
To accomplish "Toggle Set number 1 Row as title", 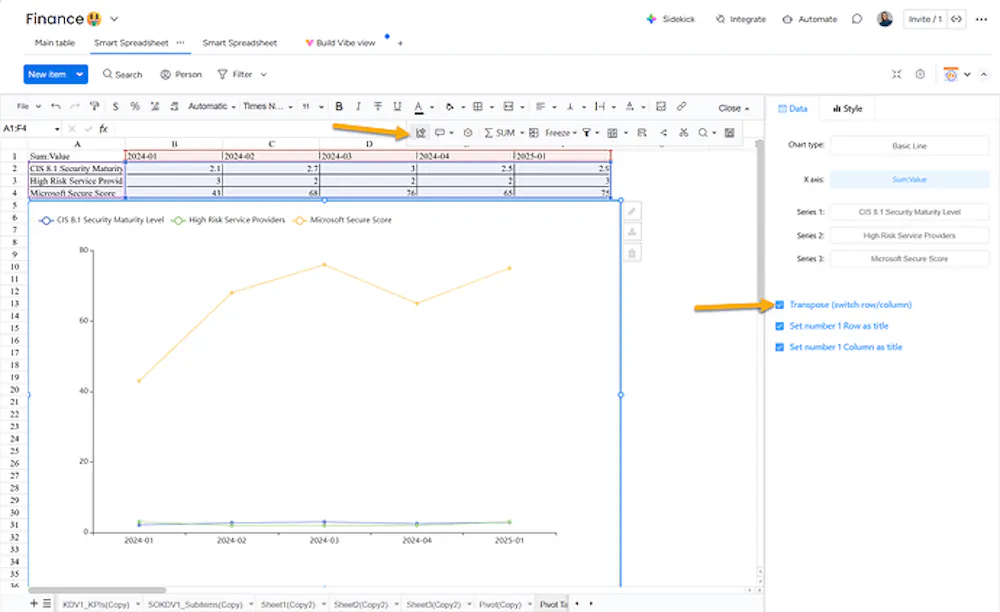I will click(780, 326).
